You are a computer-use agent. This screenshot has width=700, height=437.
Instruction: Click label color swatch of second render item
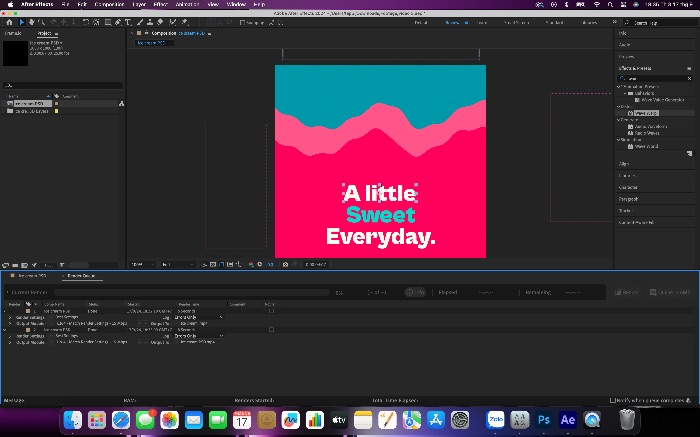[x=28, y=329]
